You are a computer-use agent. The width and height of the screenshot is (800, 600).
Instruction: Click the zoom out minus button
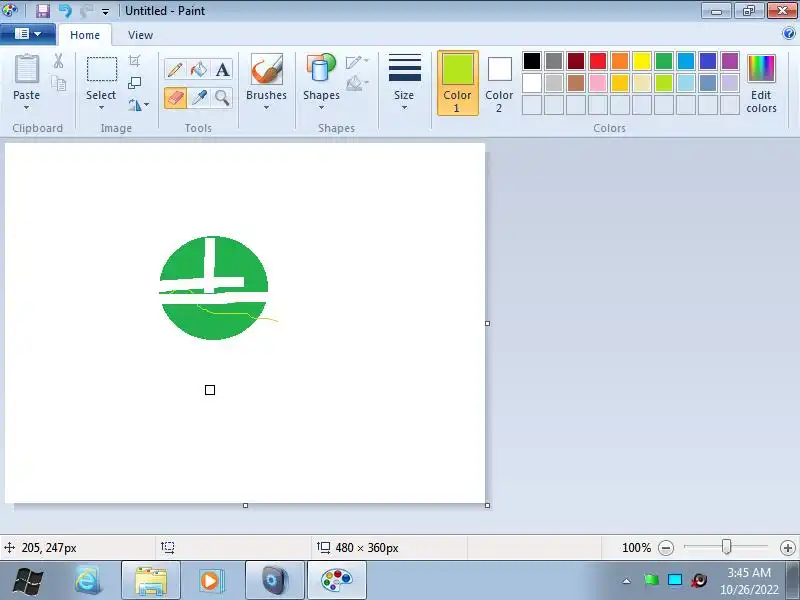[666, 548]
